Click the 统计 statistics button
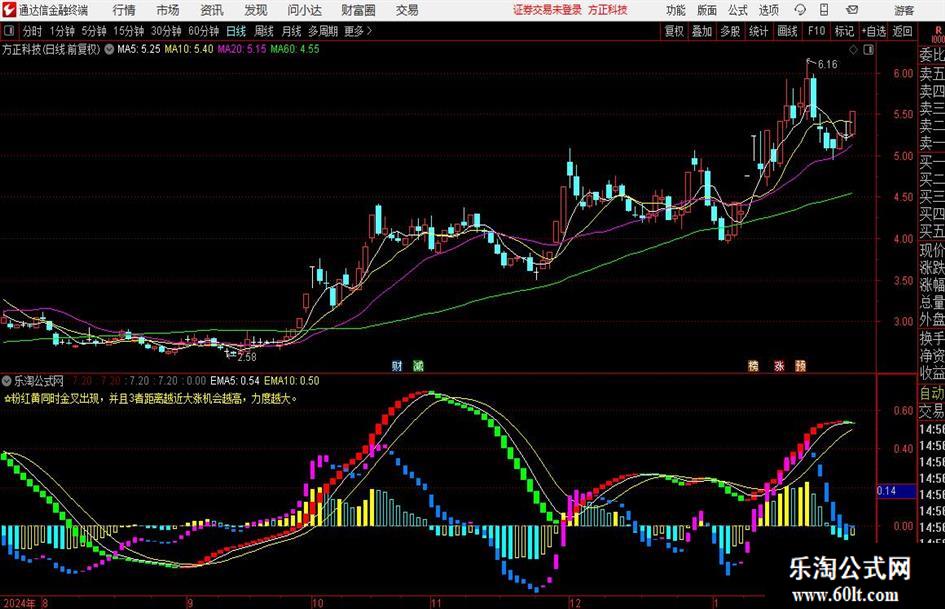 click(758, 31)
